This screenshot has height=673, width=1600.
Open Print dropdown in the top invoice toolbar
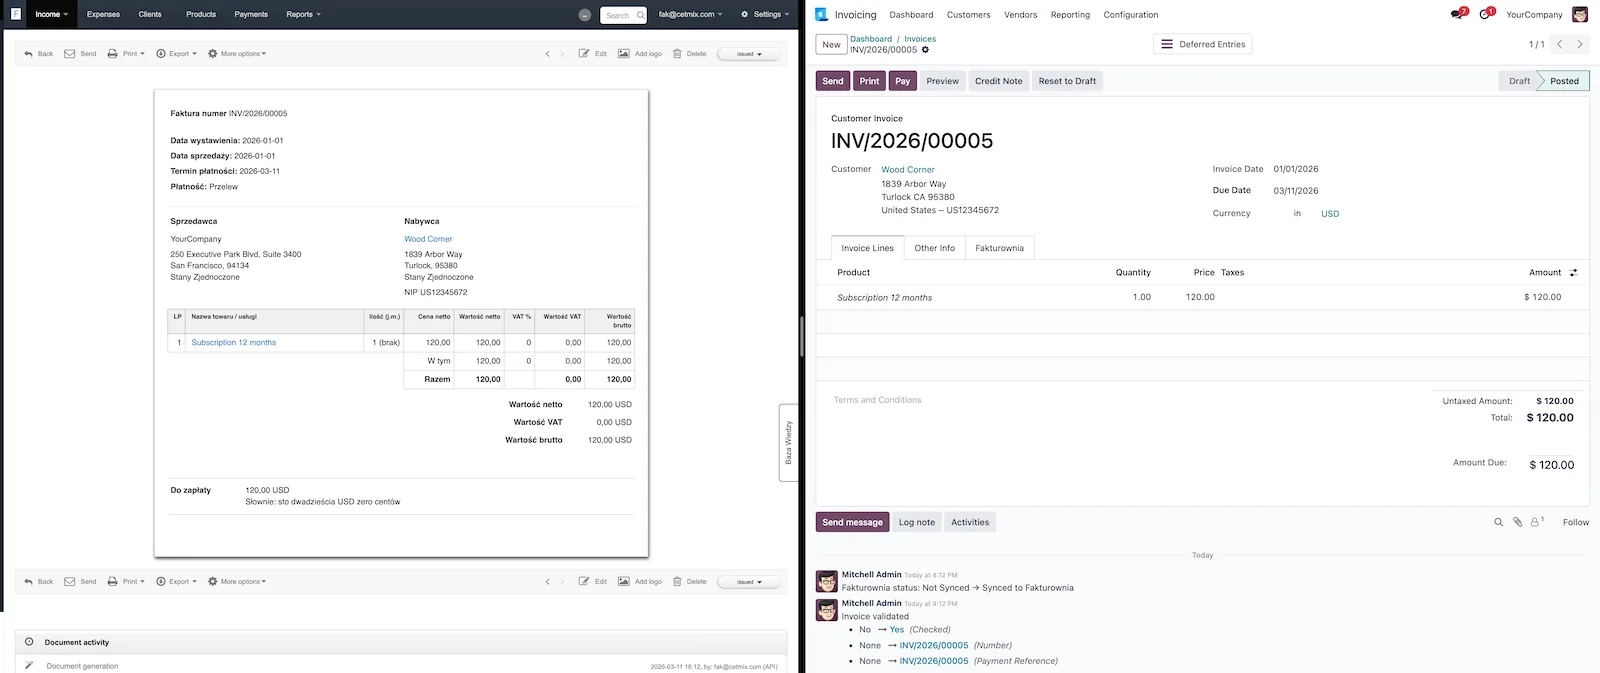[126, 54]
